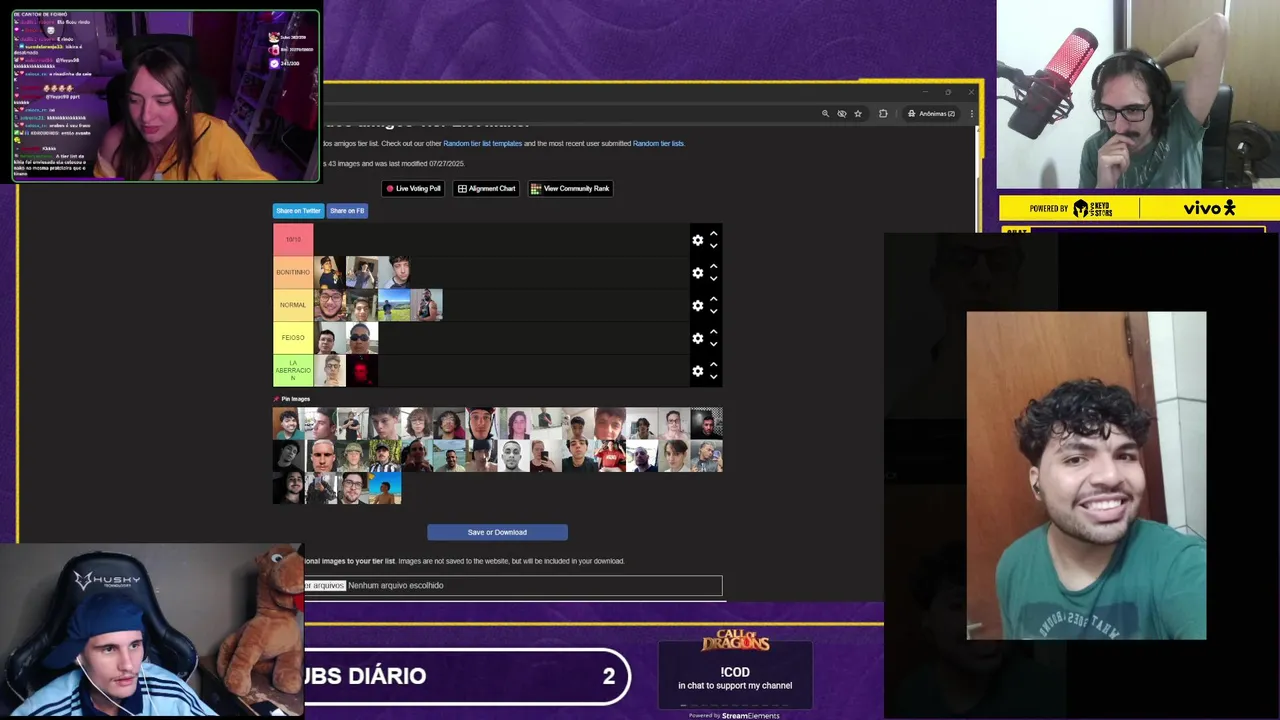Screen dimensions: 1280x720
Task: Move the BONITINHO row up with the arrow
Action: click(x=713, y=267)
